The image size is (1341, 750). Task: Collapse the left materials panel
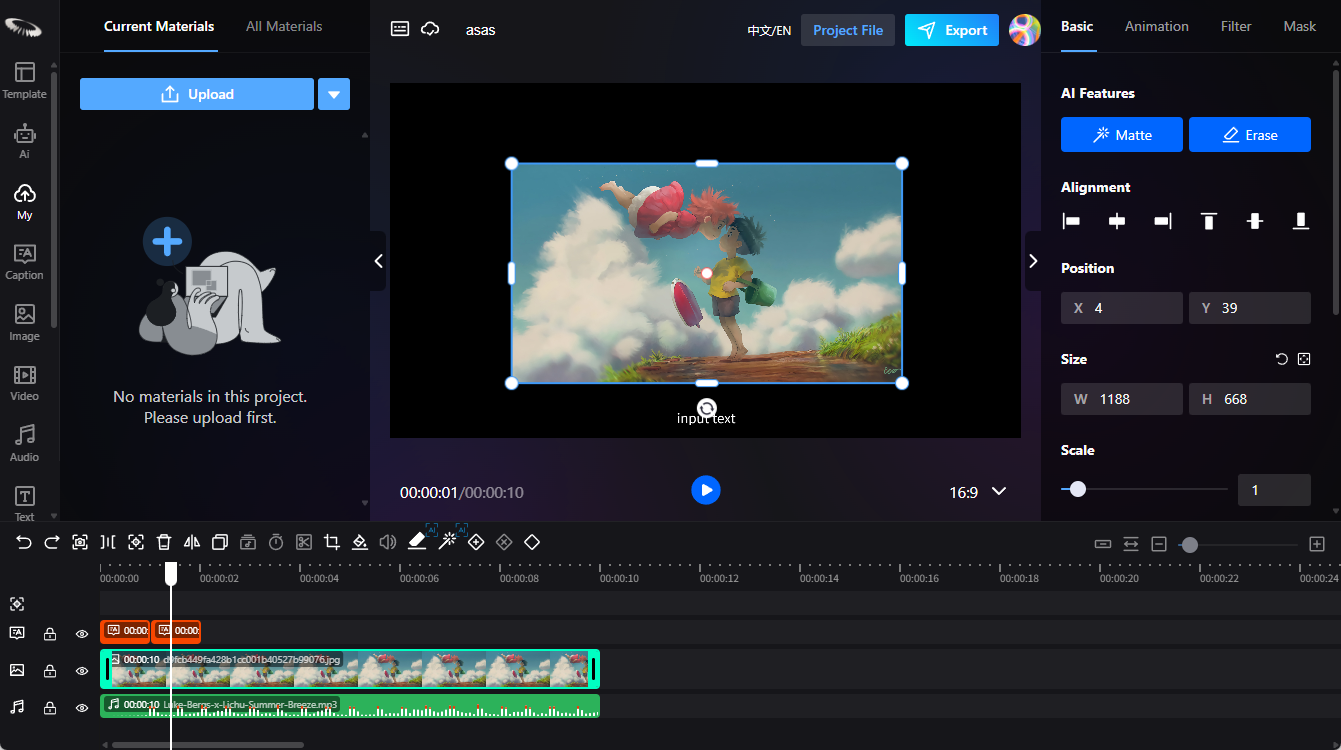378,261
